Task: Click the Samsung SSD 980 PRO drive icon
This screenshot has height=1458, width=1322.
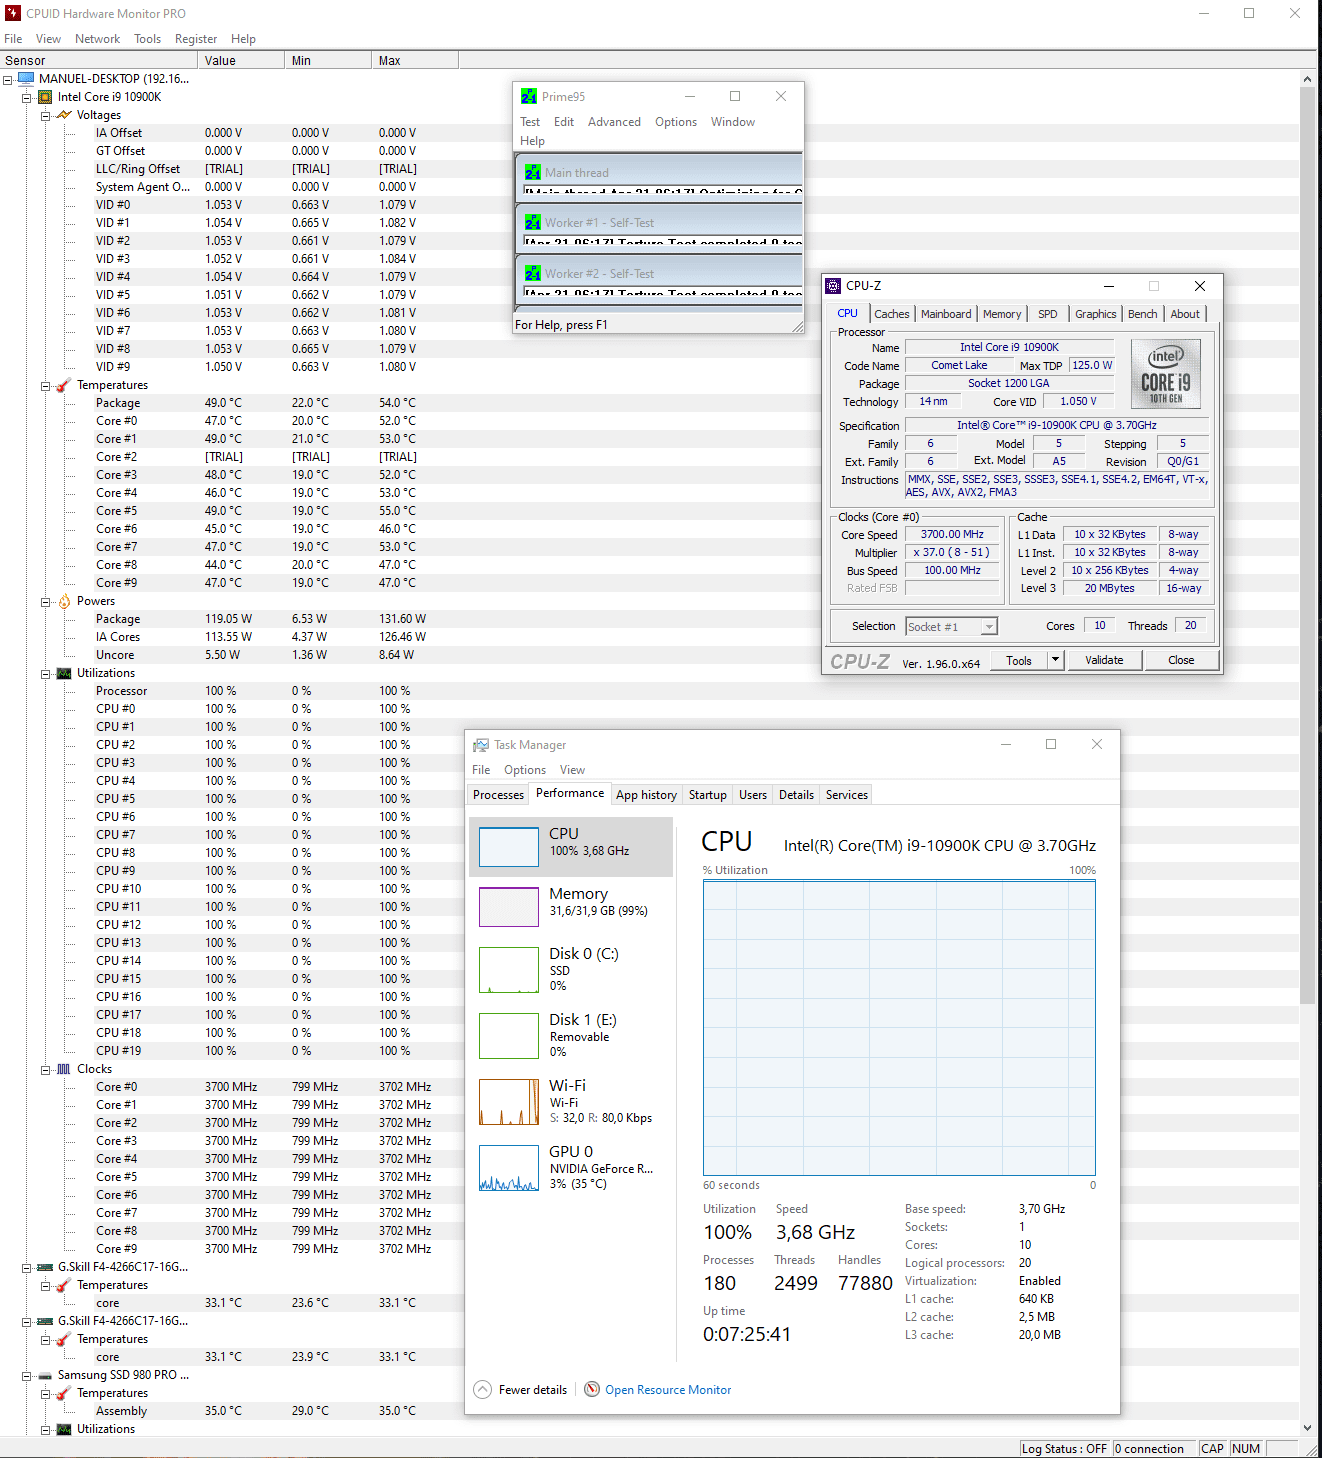Action: 45,1375
